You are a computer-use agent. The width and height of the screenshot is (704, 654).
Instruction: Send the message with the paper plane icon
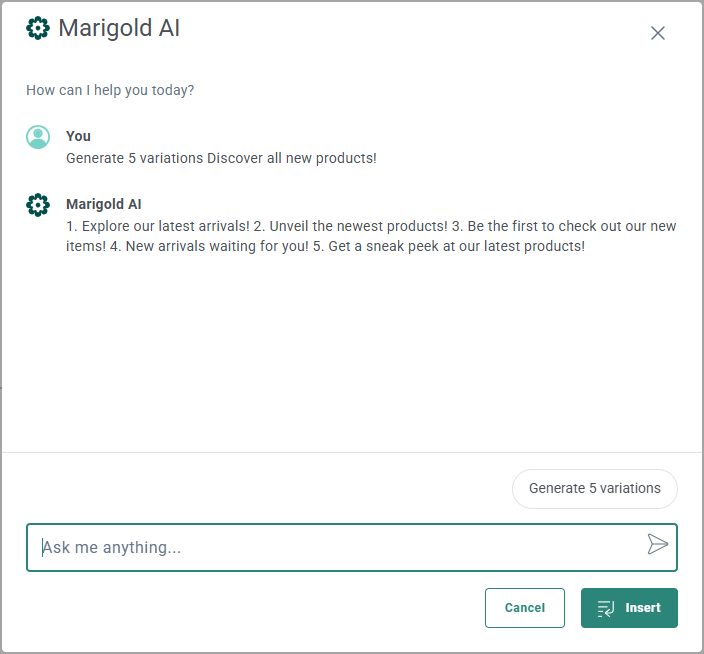point(657,544)
